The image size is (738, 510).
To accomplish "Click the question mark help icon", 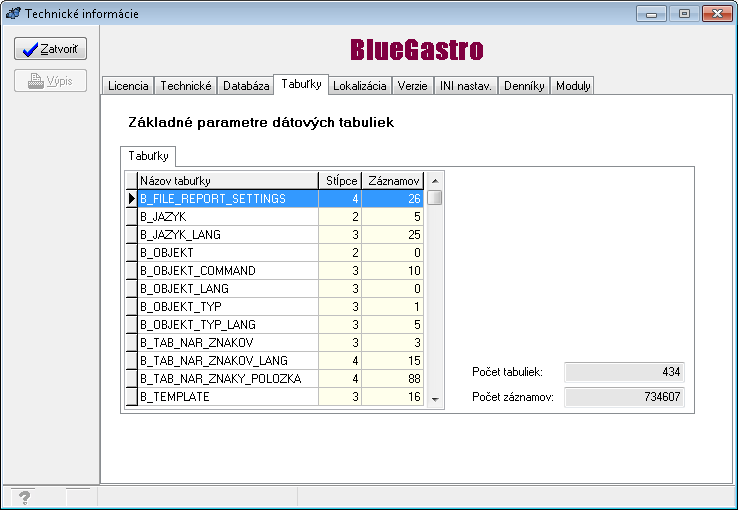I will [x=24, y=497].
